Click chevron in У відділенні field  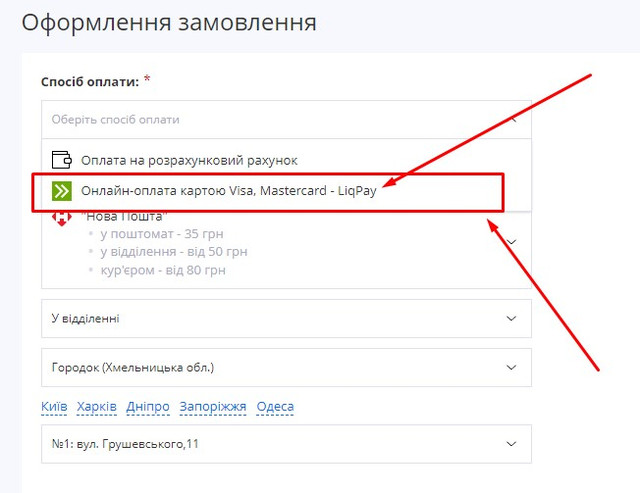coord(511,318)
